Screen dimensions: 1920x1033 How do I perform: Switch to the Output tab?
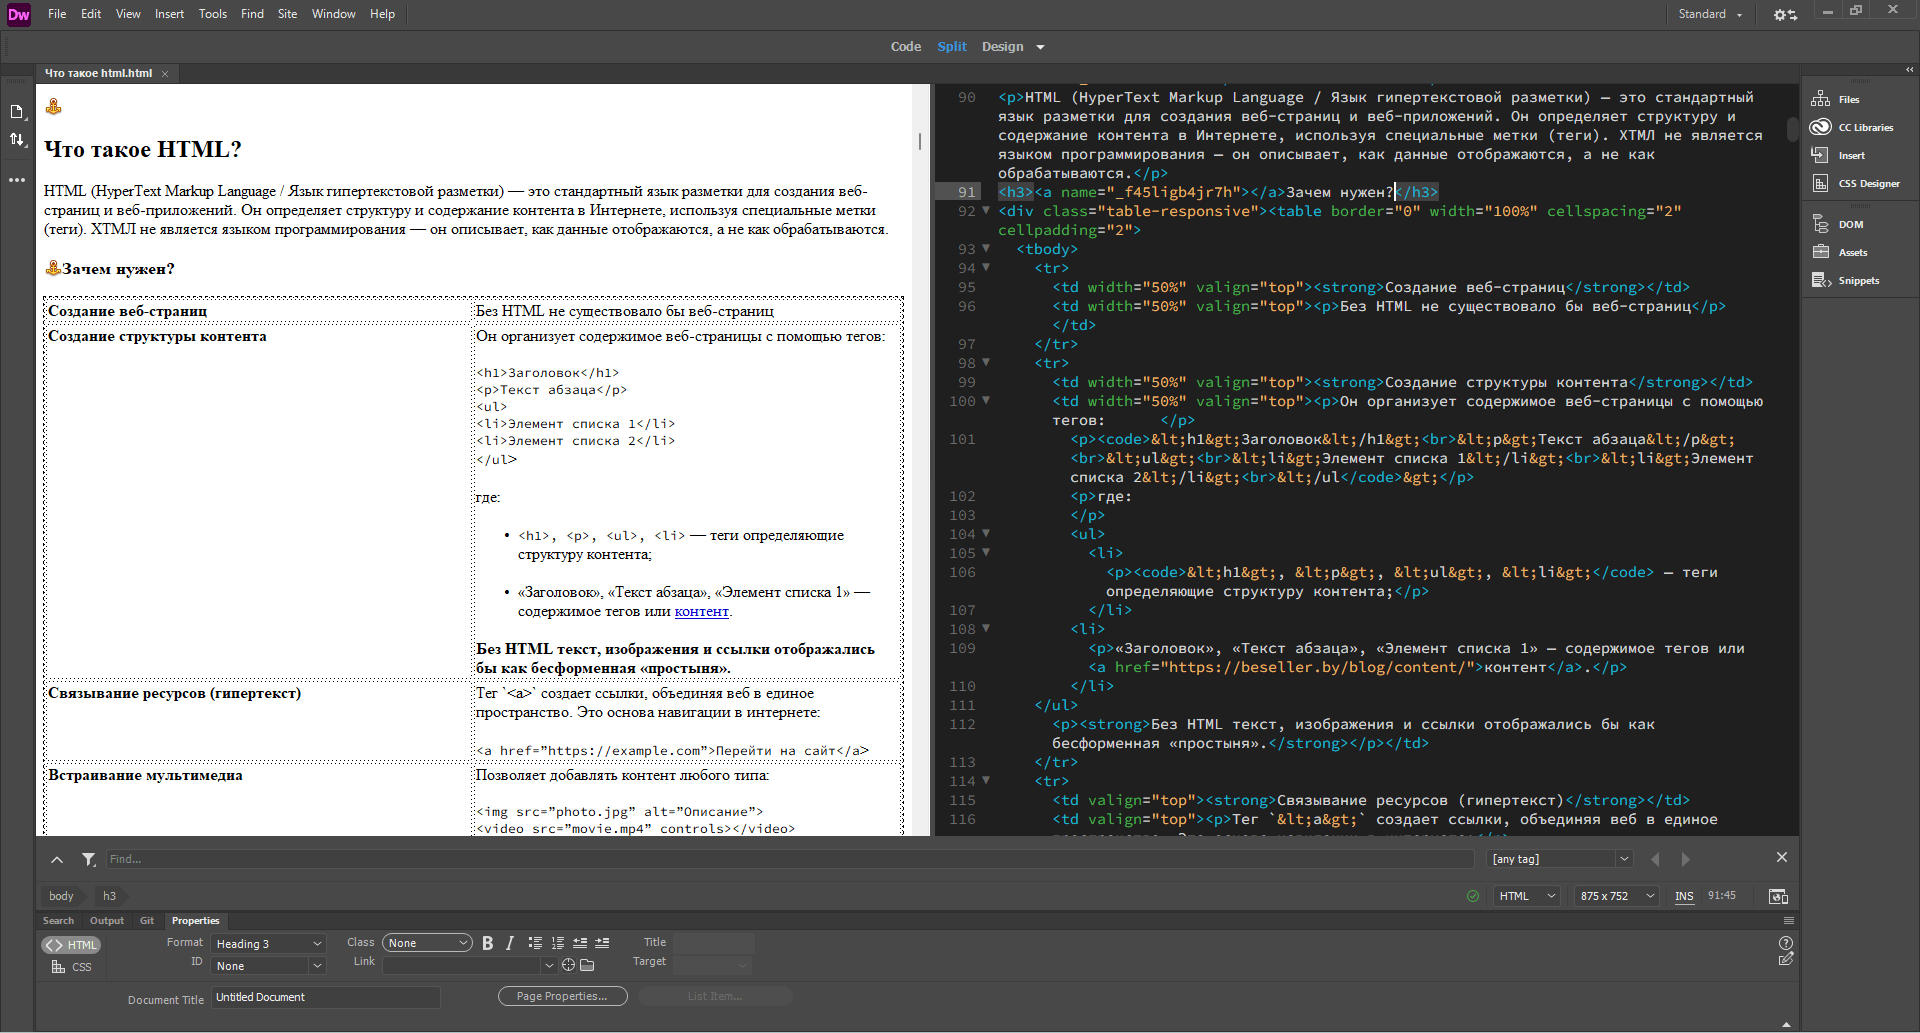[107, 920]
